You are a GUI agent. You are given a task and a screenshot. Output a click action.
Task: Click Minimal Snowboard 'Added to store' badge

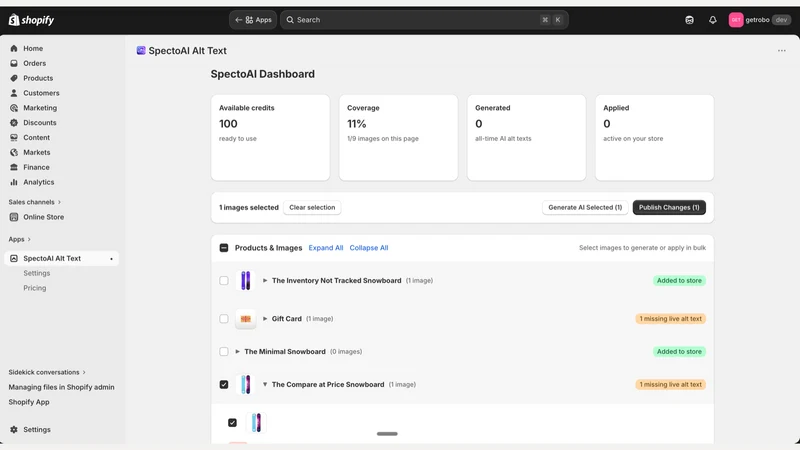[679, 352]
